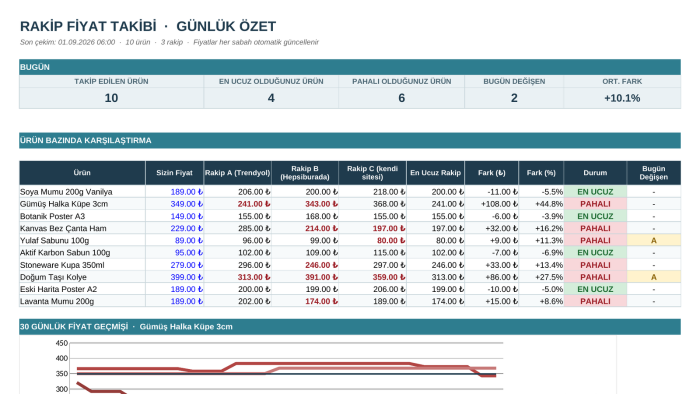
Task: Select the PAHALI OLDUĞUNUZ ÜRÜN value 6
Action: click(401, 98)
